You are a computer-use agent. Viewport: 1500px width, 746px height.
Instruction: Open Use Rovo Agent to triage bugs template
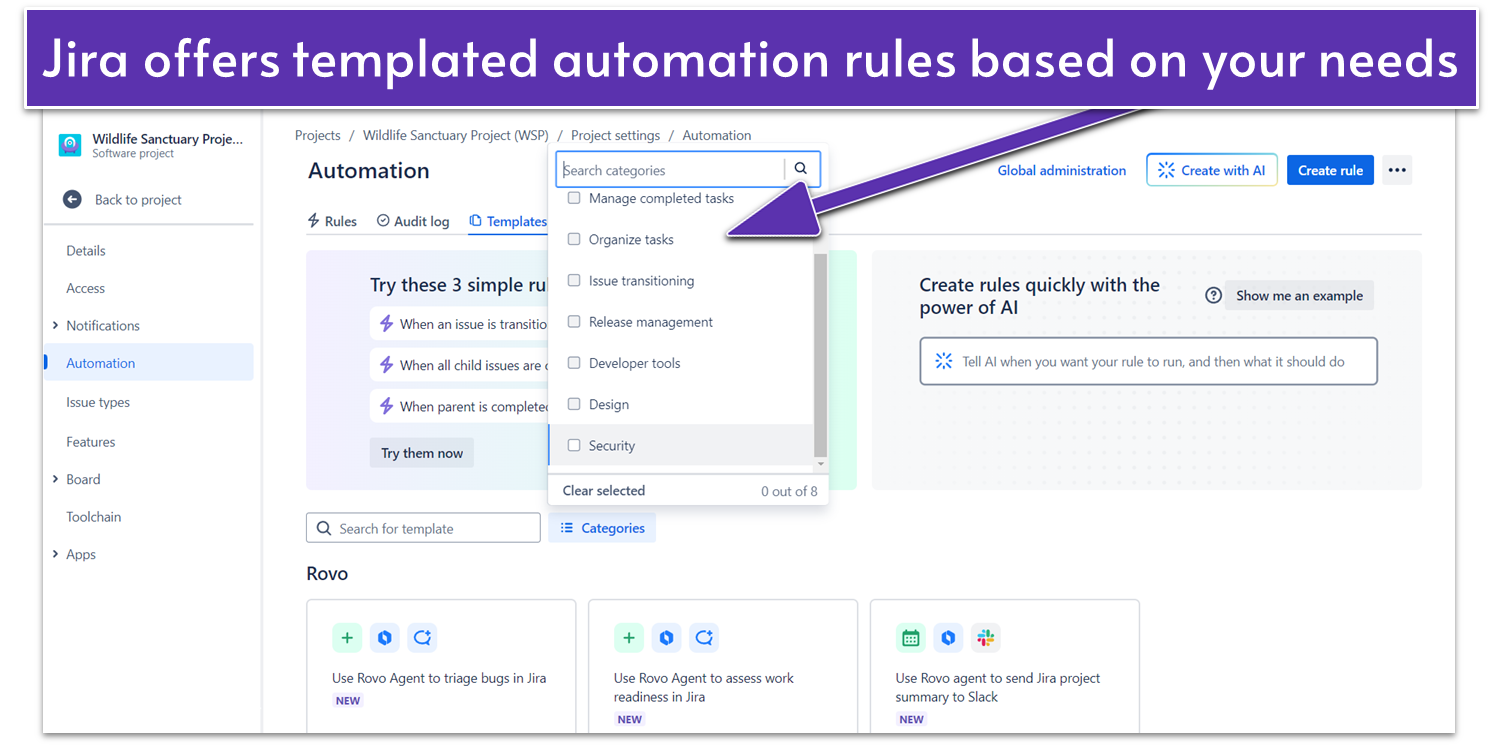[441, 666]
